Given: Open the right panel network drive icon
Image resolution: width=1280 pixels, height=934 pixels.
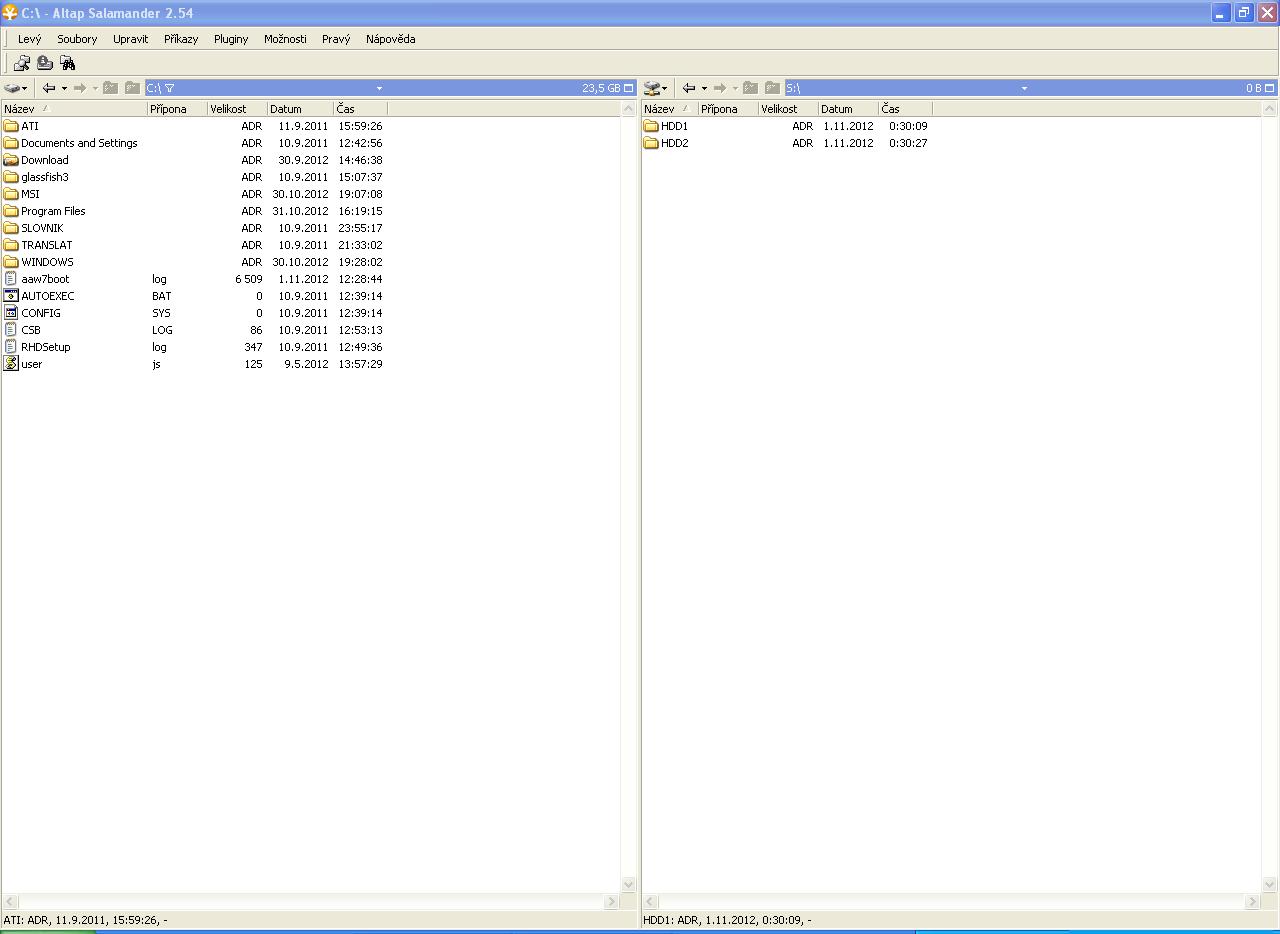Looking at the screenshot, I should [654, 88].
